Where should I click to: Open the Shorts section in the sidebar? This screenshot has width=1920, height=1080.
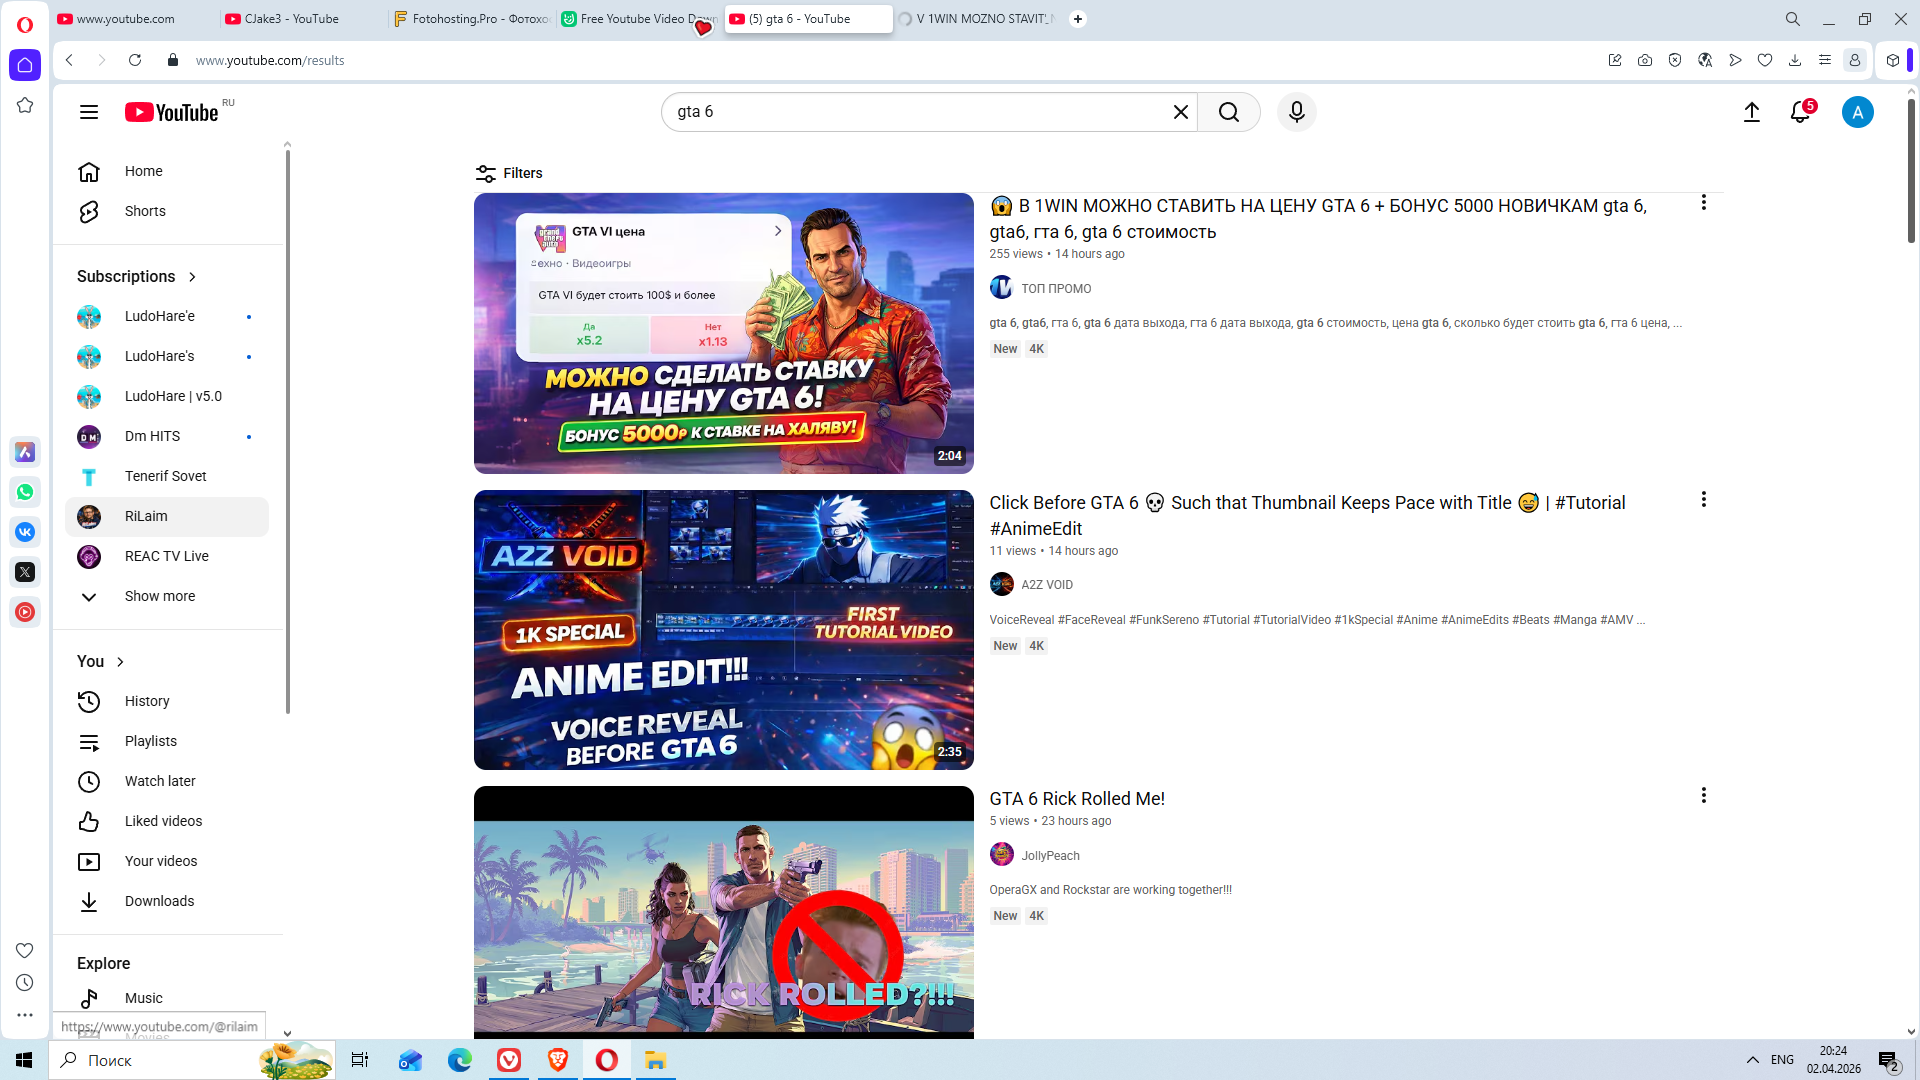coord(145,211)
